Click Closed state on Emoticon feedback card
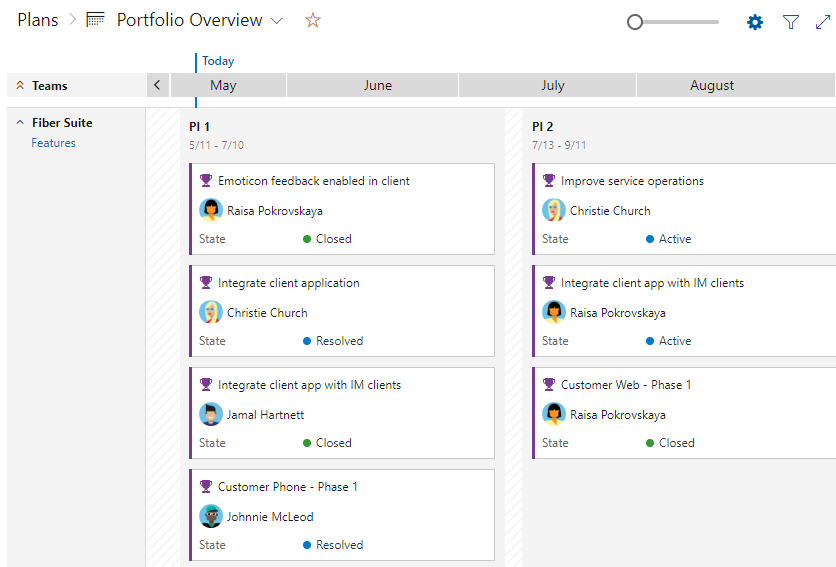The height and width of the screenshot is (567, 836). click(327, 238)
